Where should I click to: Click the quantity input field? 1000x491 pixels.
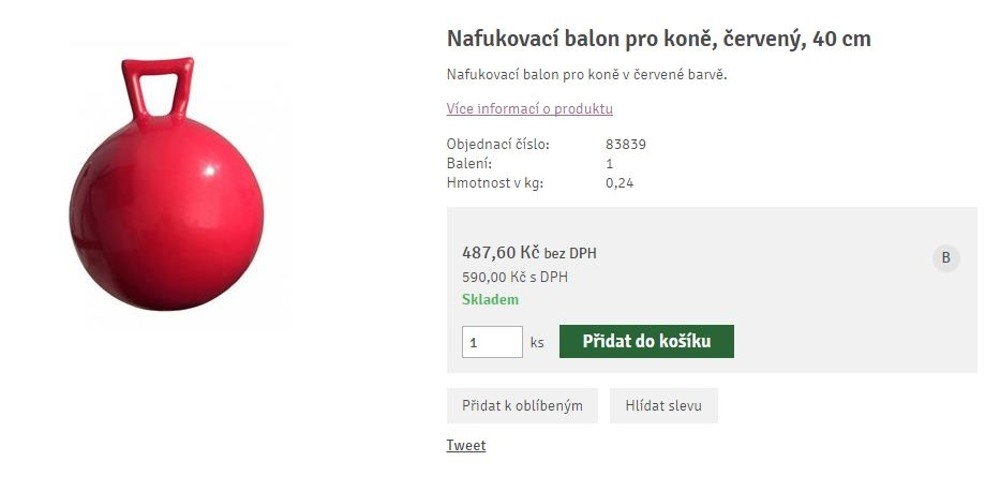[492, 342]
